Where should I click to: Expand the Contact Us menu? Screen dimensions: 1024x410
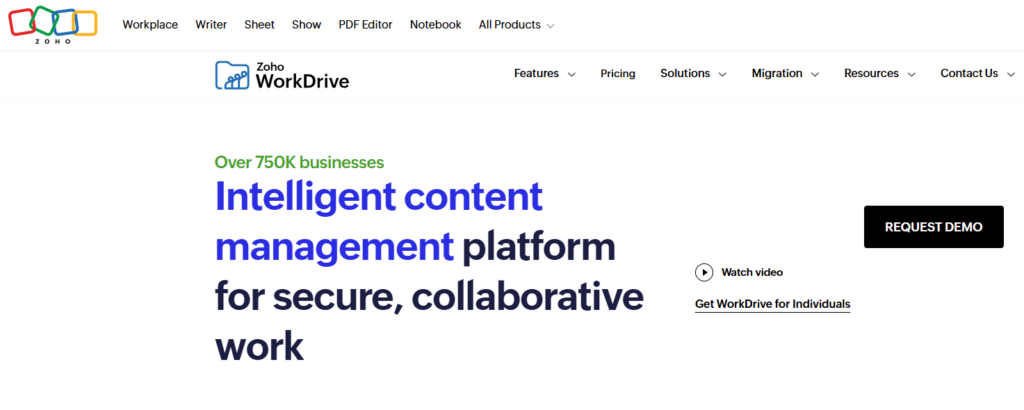tap(978, 74)
